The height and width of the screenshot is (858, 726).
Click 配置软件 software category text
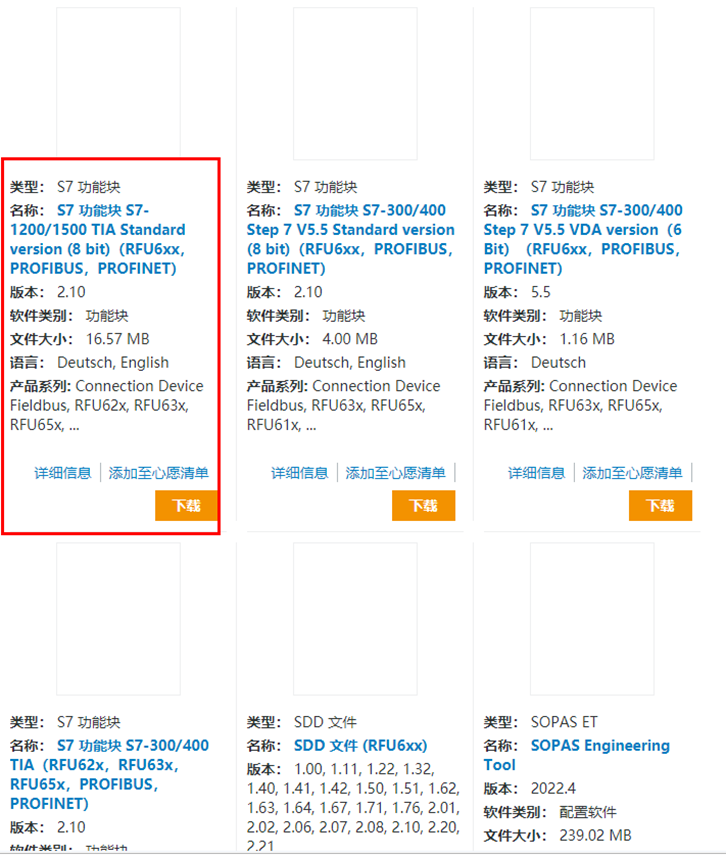[588, 812]
